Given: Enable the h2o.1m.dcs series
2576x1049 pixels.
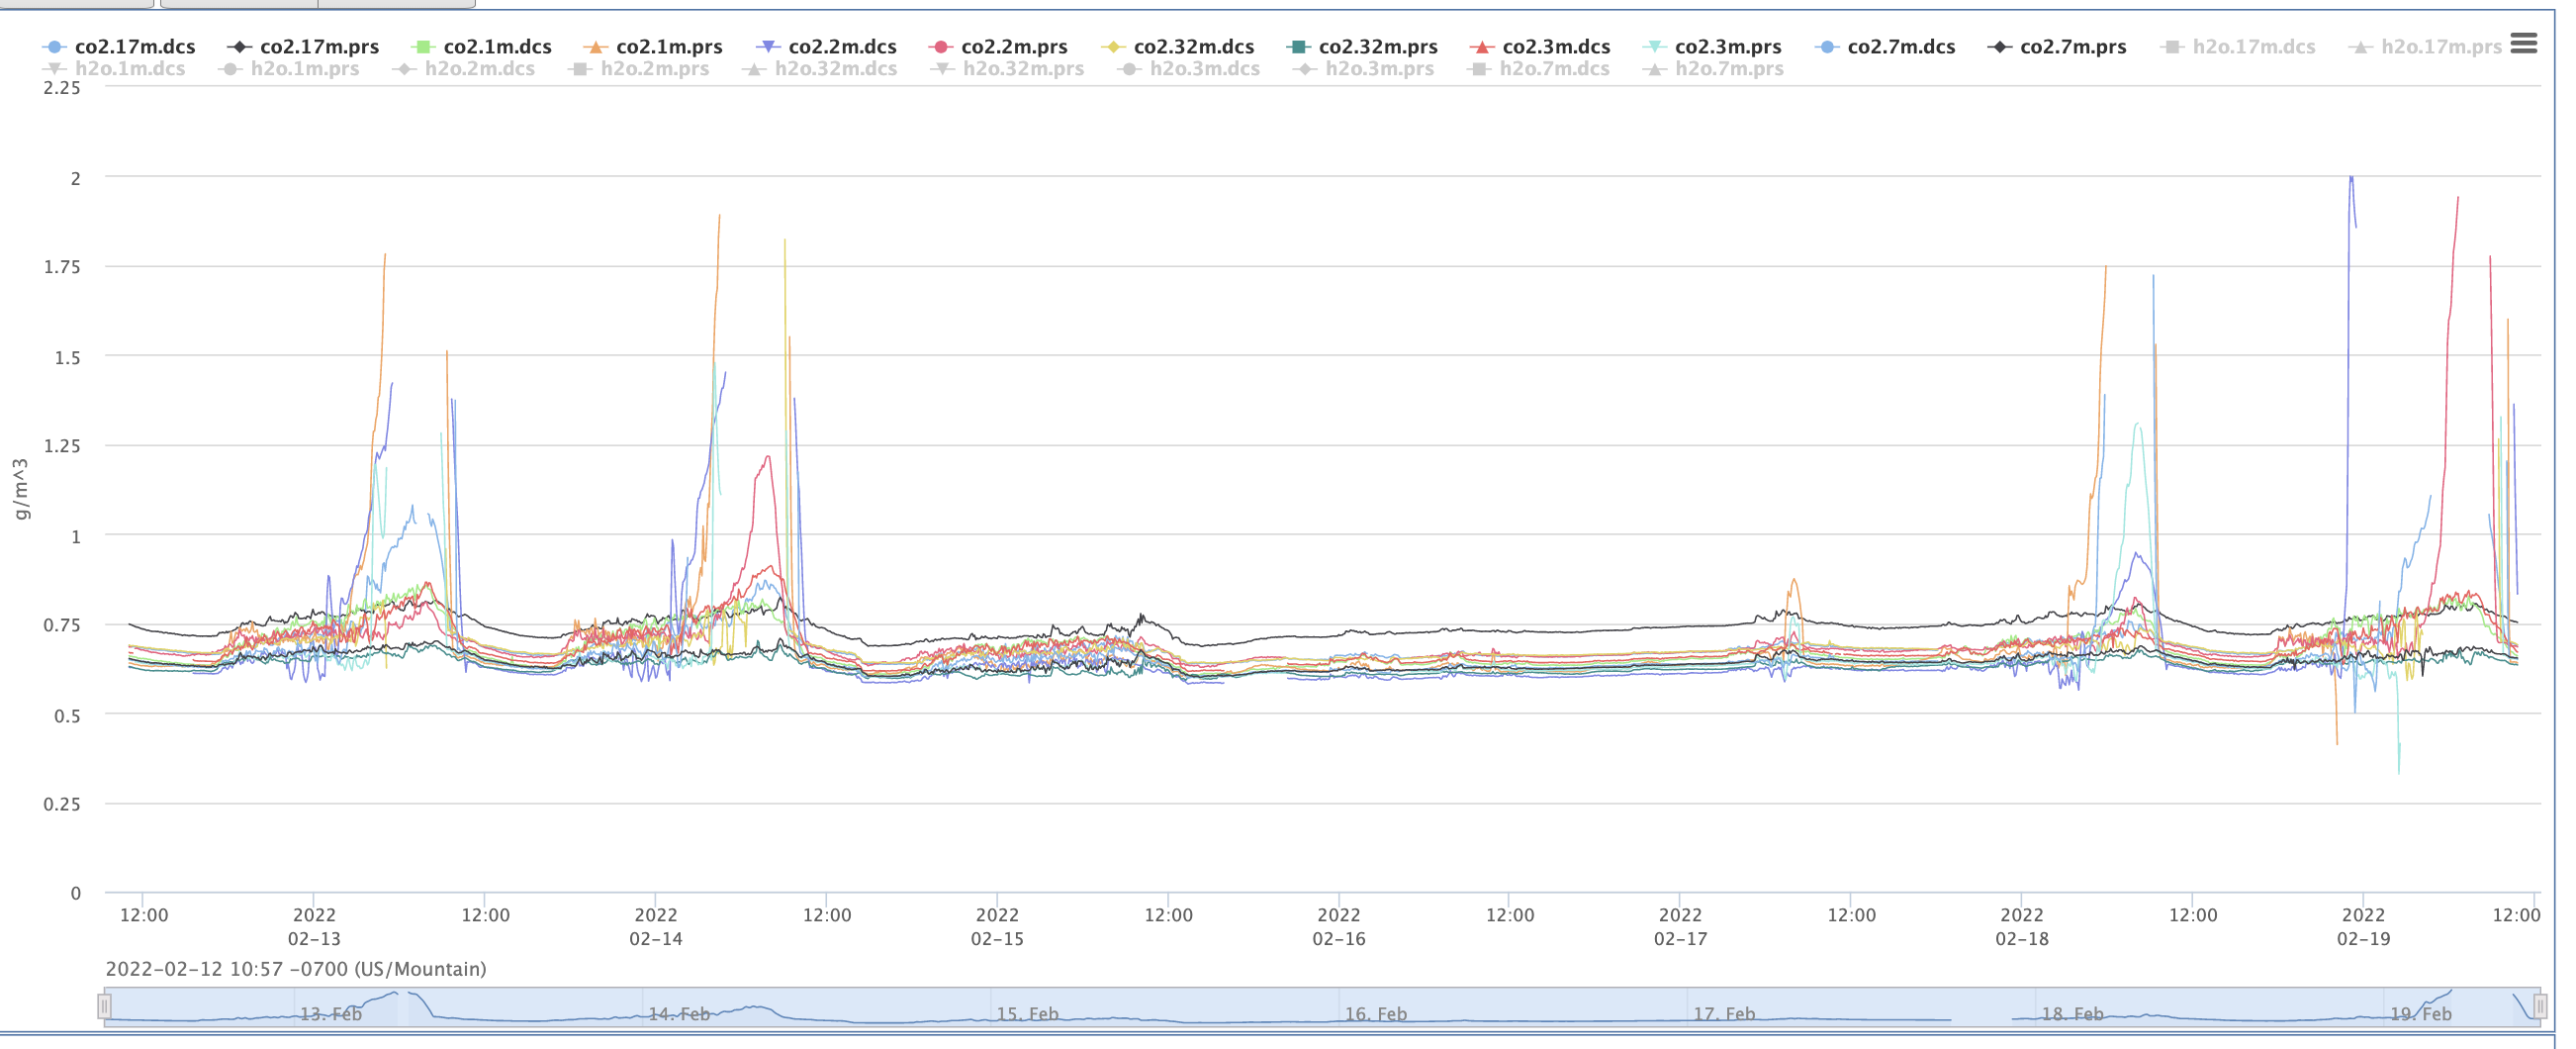Looking at the screenshot, I should point(130,69).
